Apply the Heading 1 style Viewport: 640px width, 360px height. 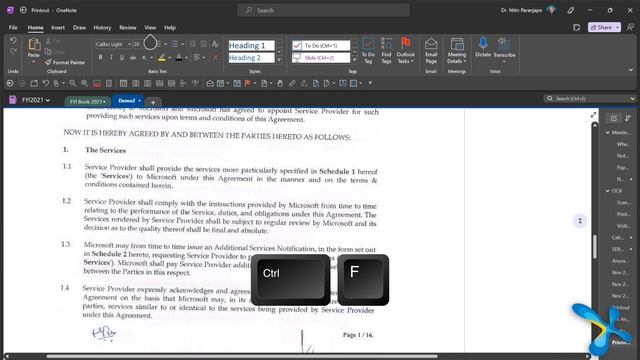point(251,45)
